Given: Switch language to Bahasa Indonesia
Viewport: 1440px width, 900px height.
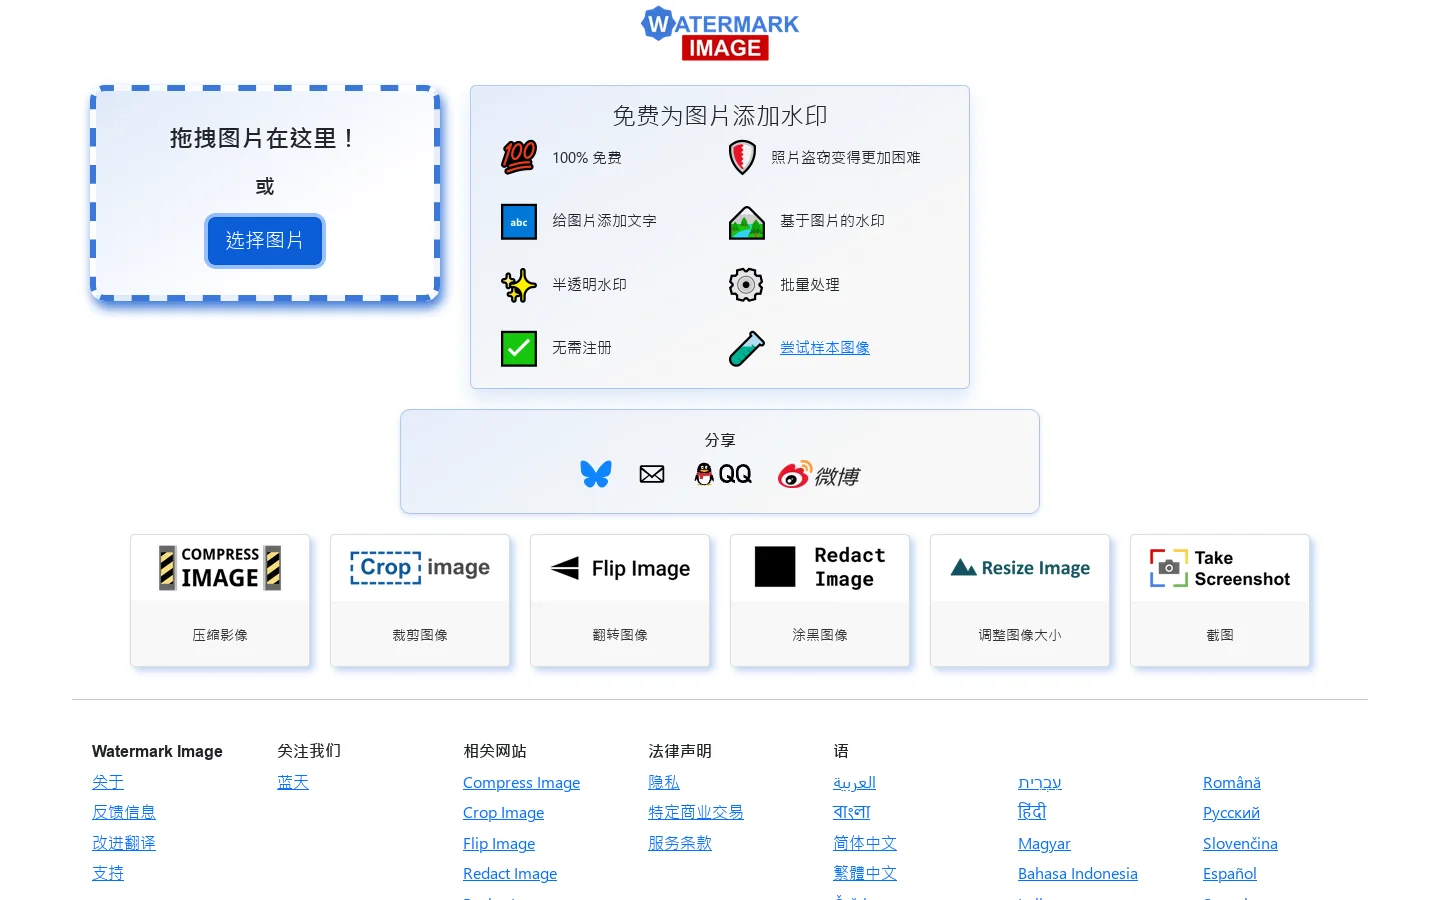Looking at the screenshot, I should coord(1078,874).
